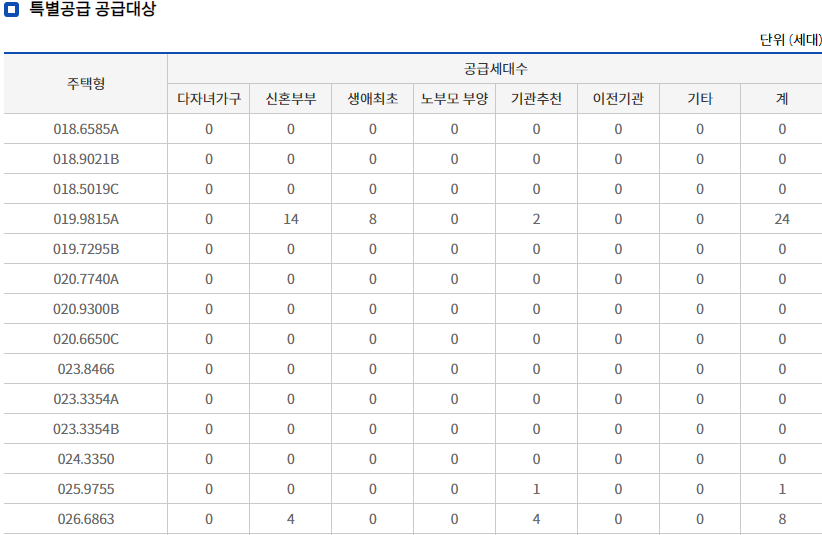Image resolution: width=822 pixels, height=535 pixels.
Task: Click the 기타 0 in row 025.9755
Action: click(700, 489)
